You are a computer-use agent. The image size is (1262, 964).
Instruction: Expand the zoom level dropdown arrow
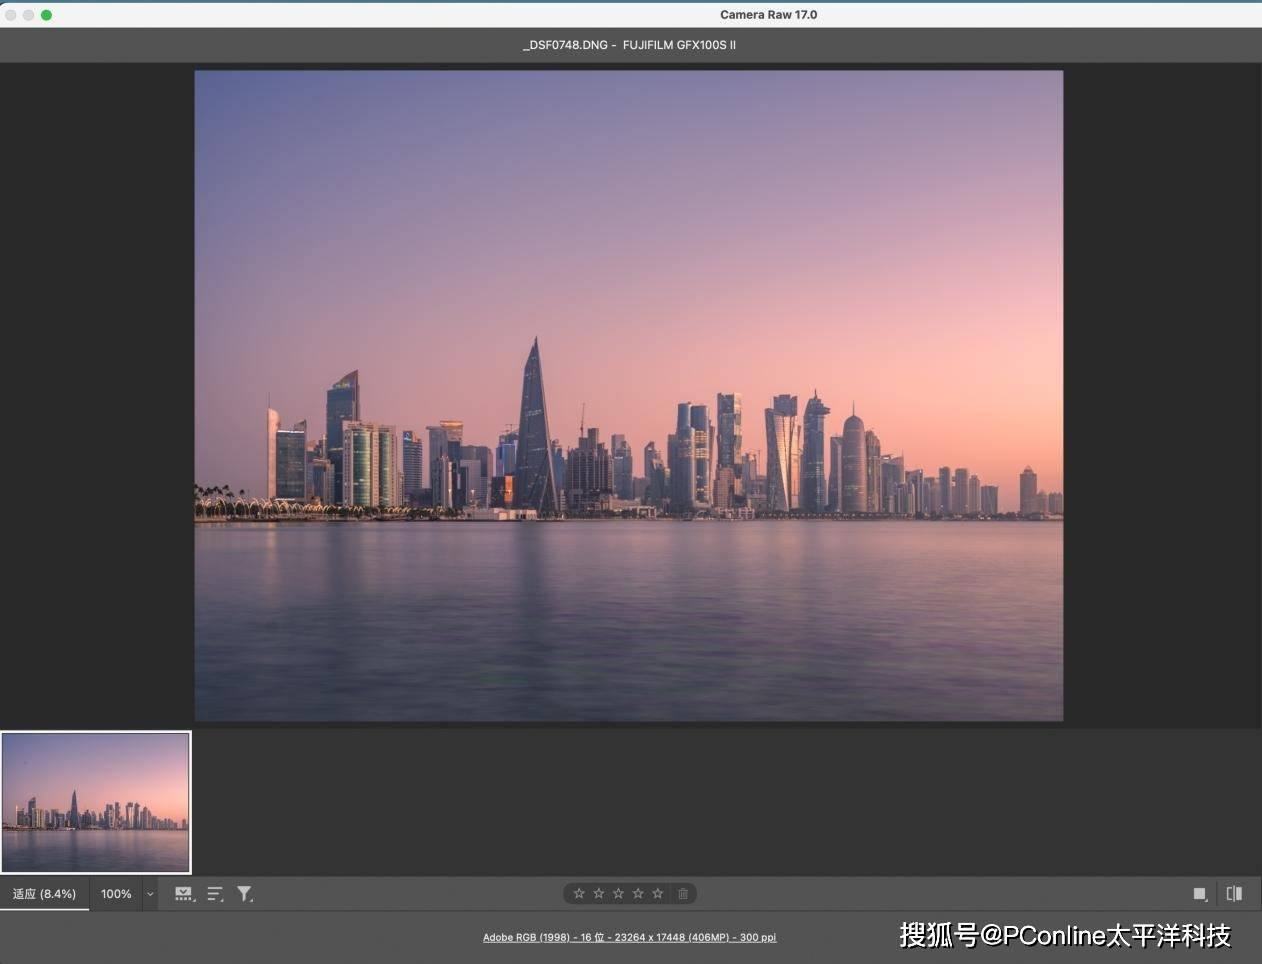click(150, 894)
